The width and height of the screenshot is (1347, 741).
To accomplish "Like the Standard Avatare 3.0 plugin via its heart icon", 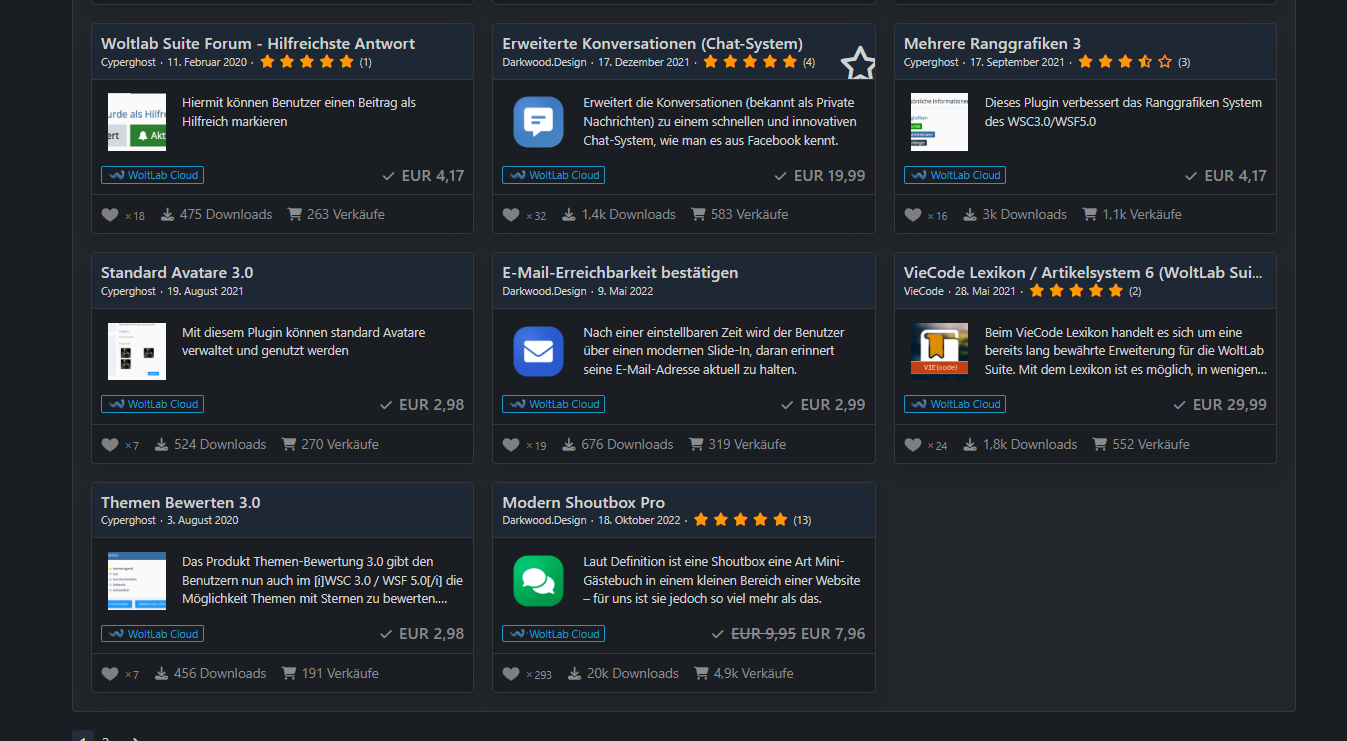I will [x=110, y=445].
